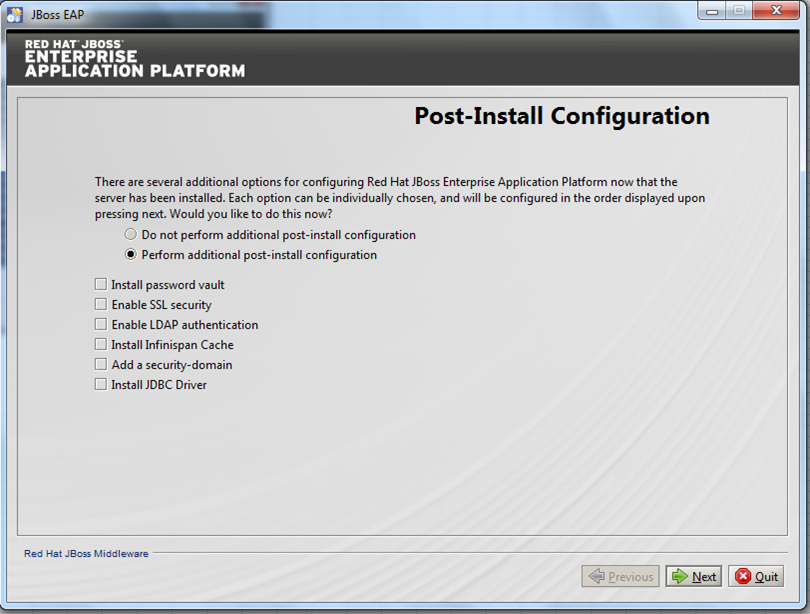Check Install JDBC Driver box

point(101,385)
